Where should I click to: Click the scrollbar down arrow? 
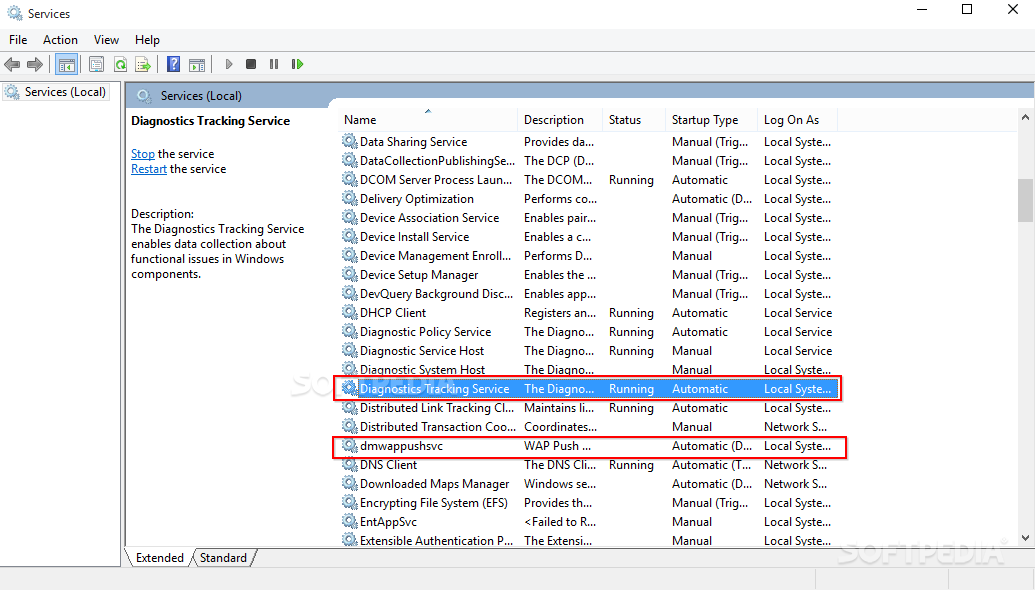(1025, 538)
